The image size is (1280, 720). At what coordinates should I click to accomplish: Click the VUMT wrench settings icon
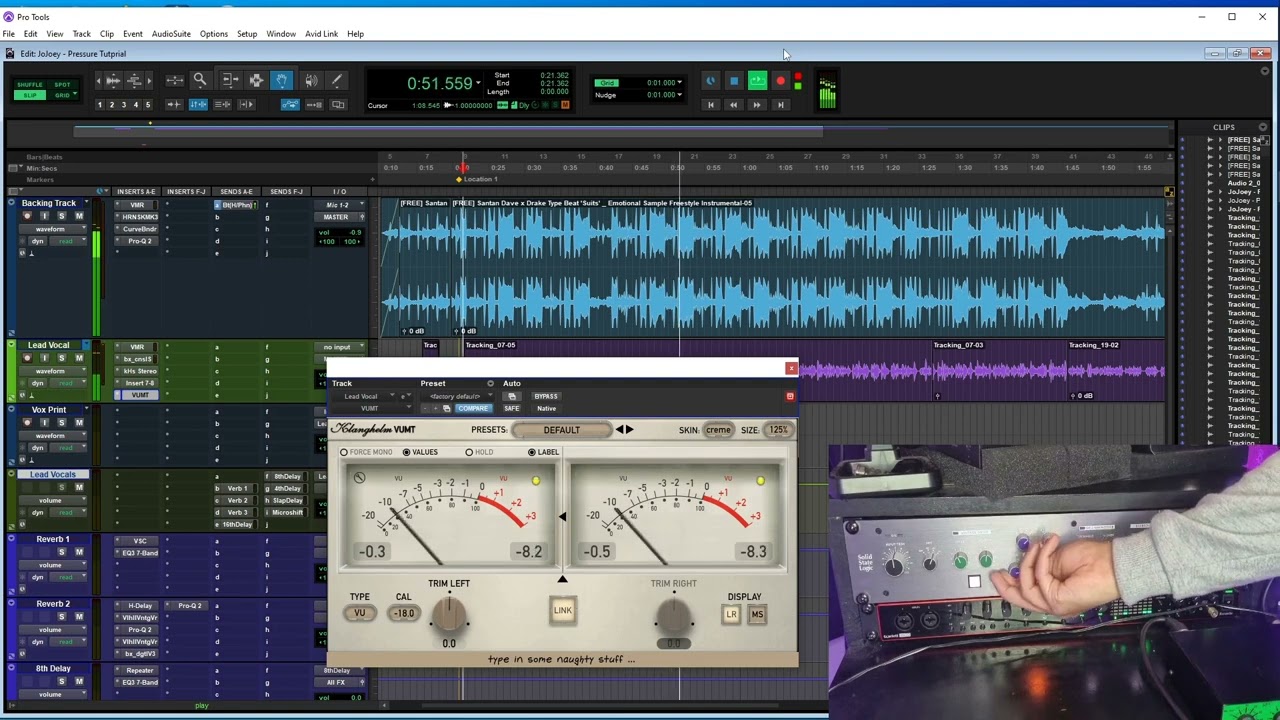tap(359, 478)
